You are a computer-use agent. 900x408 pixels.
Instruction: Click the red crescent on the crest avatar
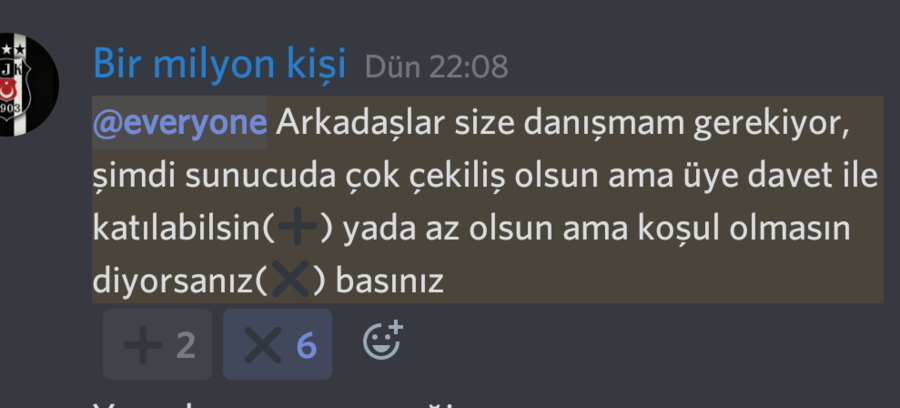(7, 90)
